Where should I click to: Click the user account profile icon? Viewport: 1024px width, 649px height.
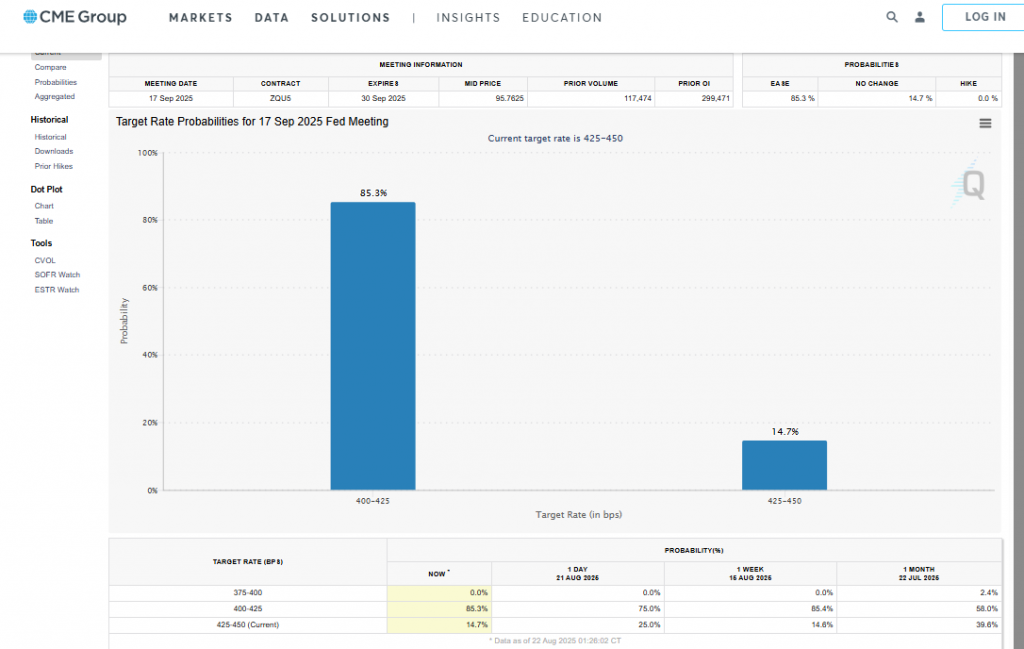click(x=920, y=17)
